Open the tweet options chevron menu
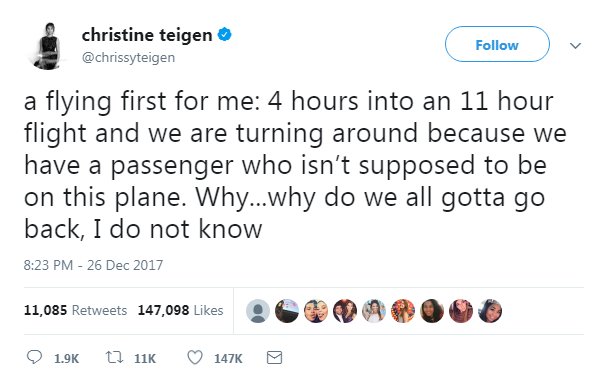Image resolution: width=604 pixels, height=386 pixels. tap(575, 46)
